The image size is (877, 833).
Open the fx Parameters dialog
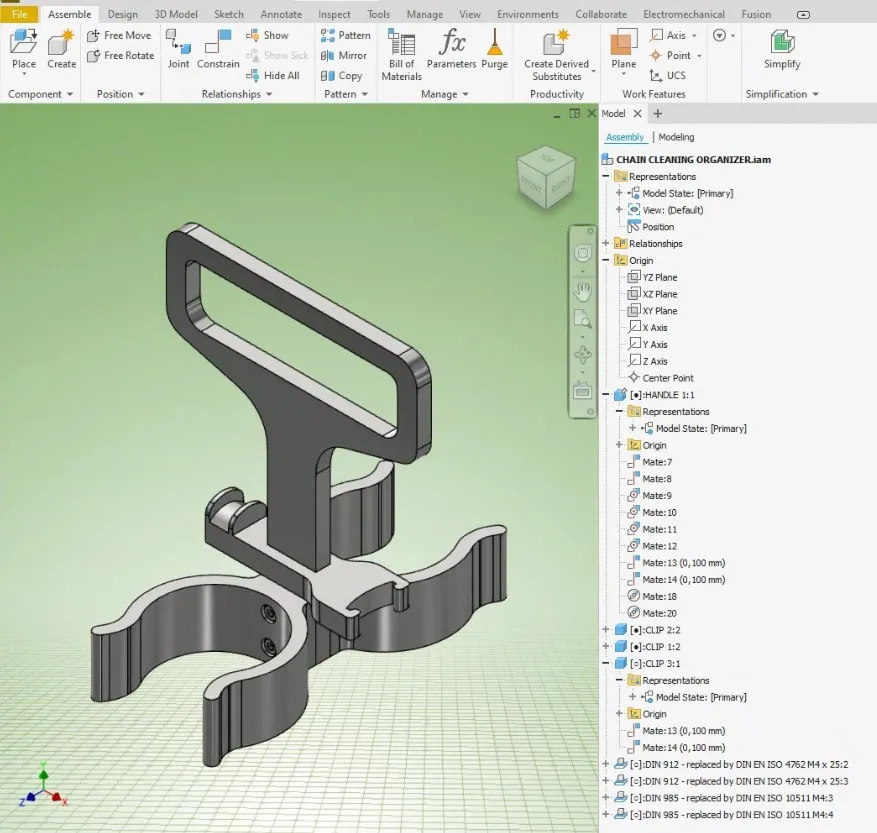(x=451, y=50)
